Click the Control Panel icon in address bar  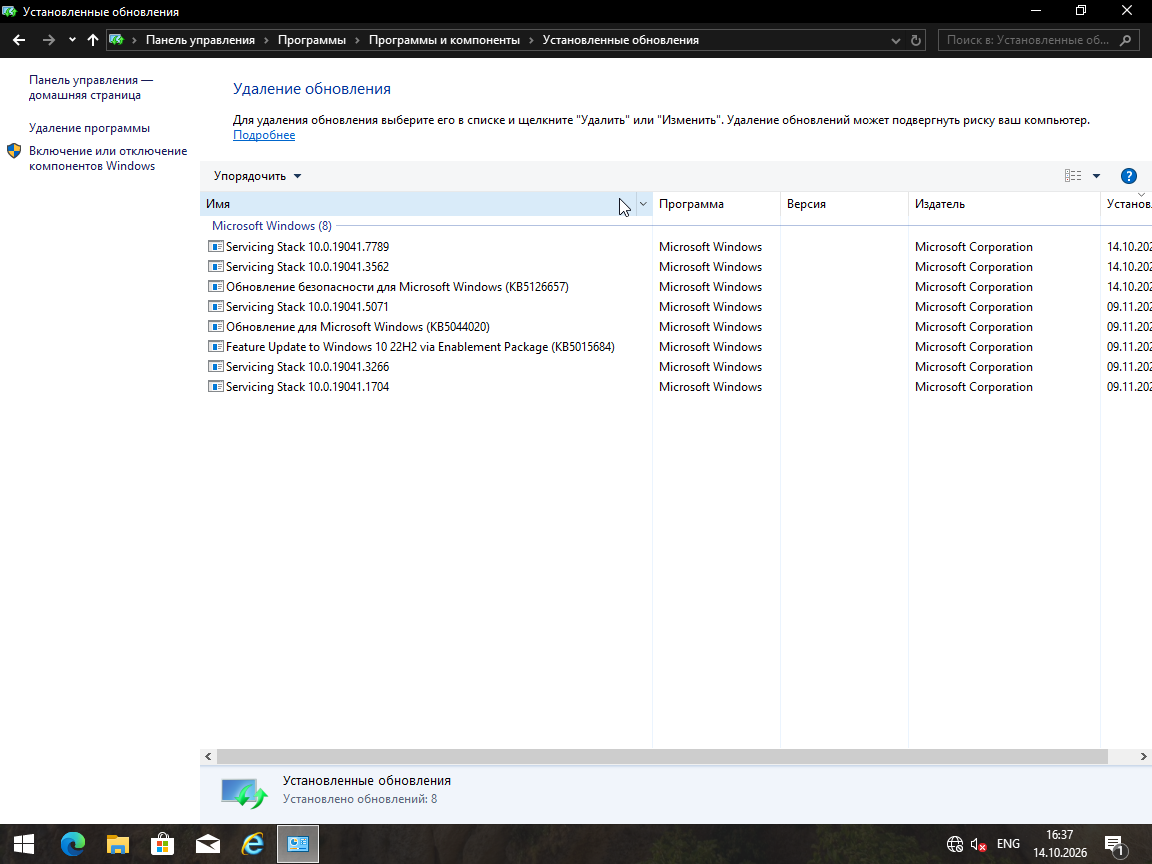[x=116, y=40]
